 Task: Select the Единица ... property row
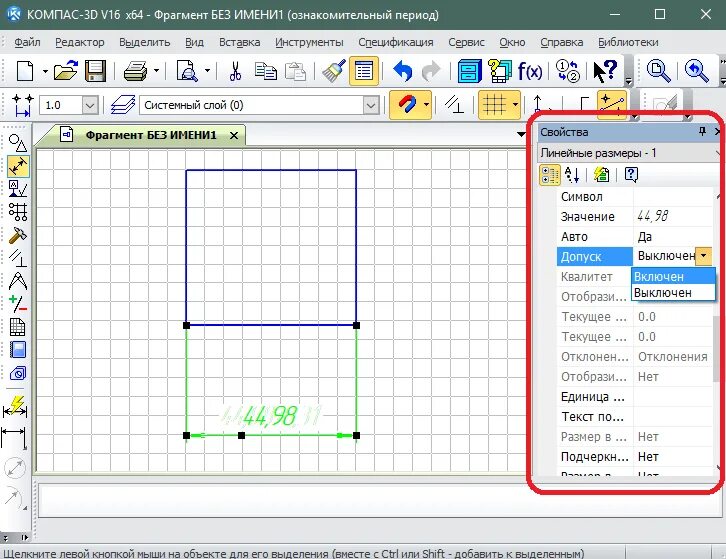tap(634, 396)
